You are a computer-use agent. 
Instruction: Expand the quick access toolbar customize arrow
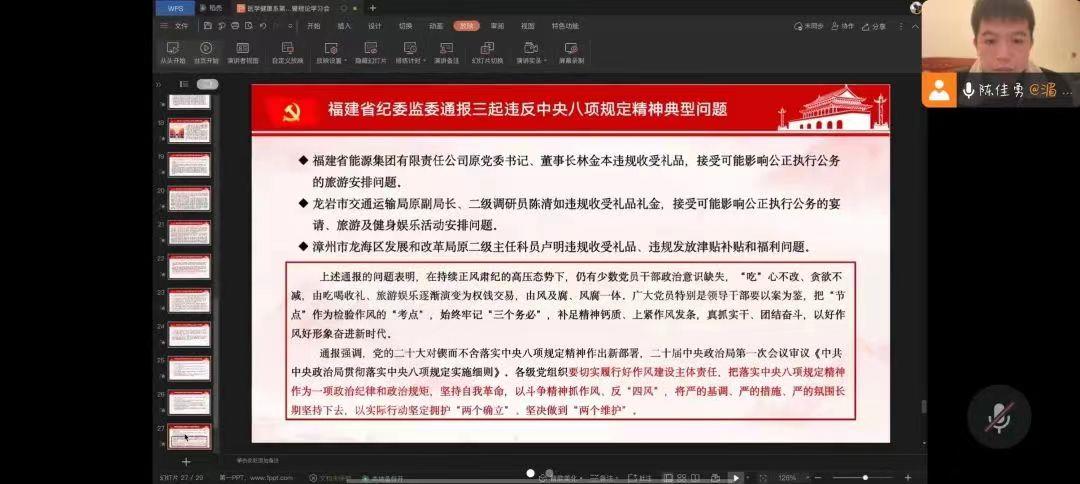[x=289, y=26]
